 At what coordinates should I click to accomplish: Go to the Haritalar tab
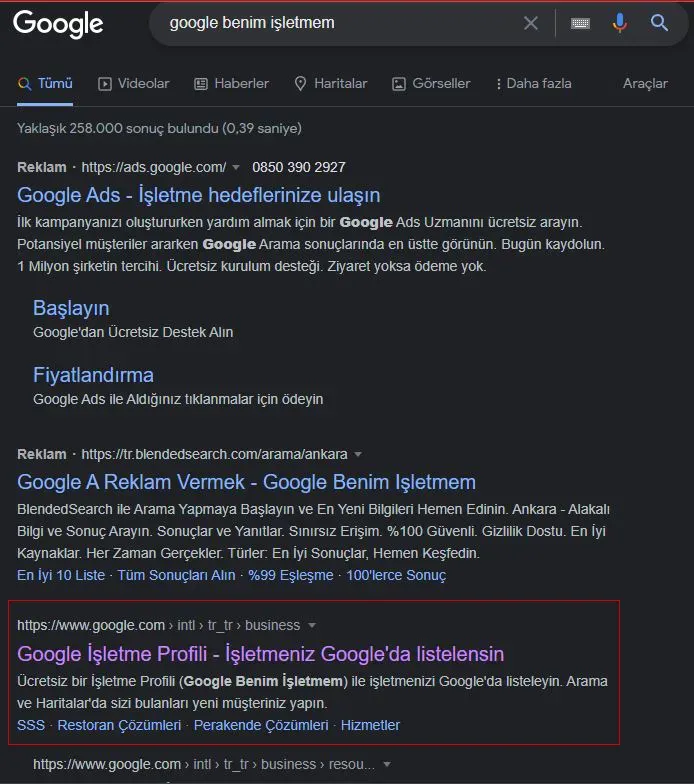330,84
